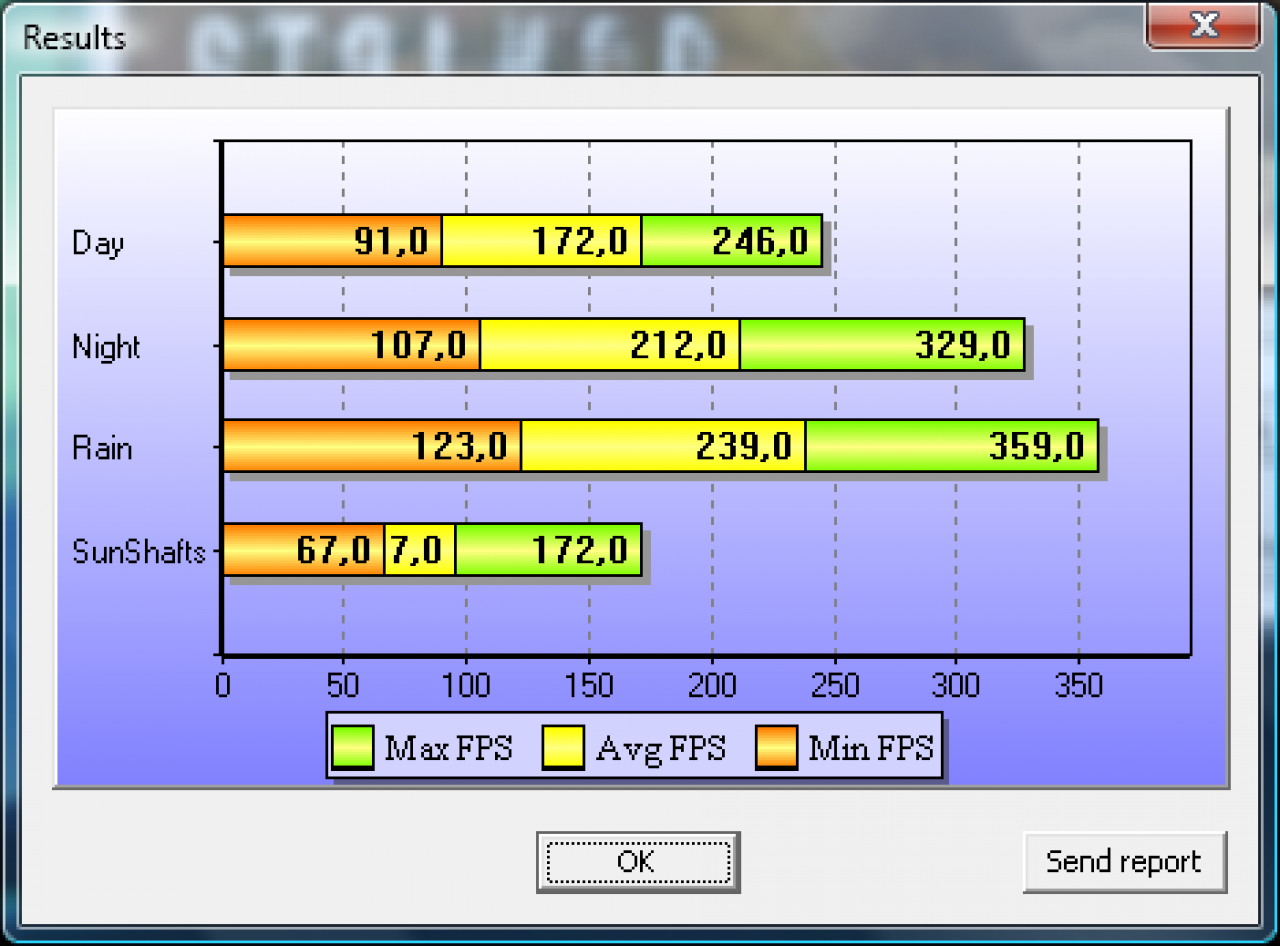Screen dimensions: 1280x946
Task: Click the 250 axis tick label
Action: [834, 685]
